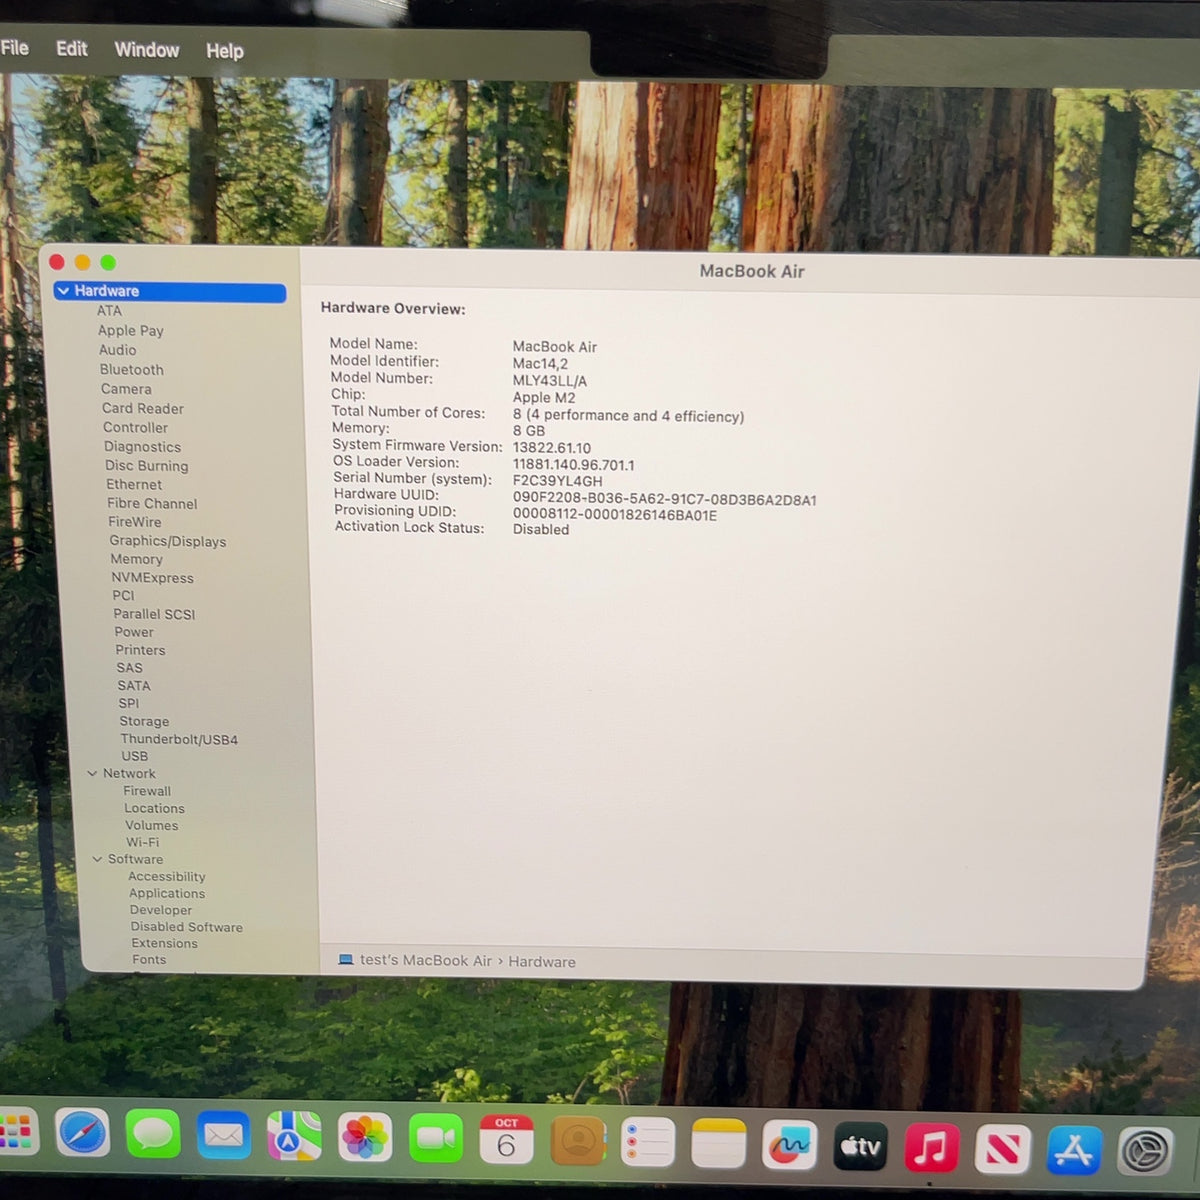Viewport: 1200px width, 1200px height.
Task: Select USB in the sidebar
Action: [x=134, y=756]
